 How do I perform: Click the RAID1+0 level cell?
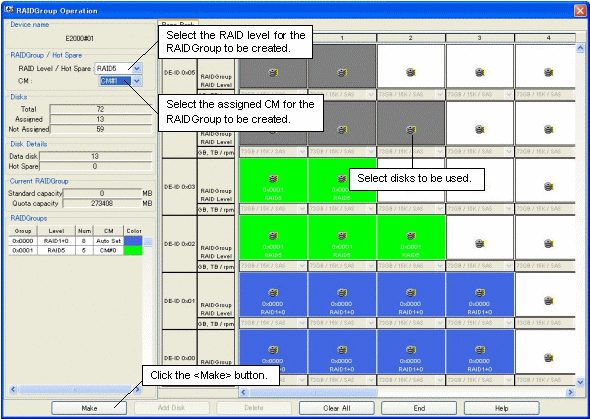(x=56, y=241)
